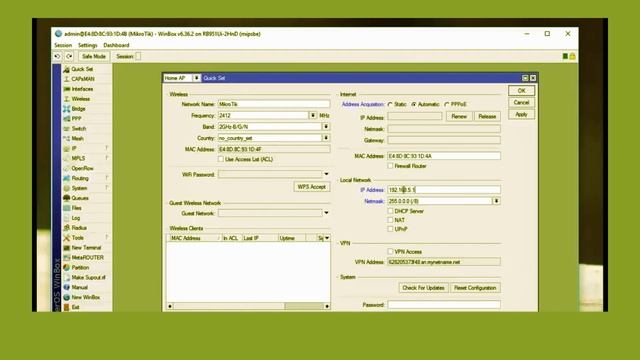Open Queues from the sidebar
640x360 pixels.
(x=80, y=198)
